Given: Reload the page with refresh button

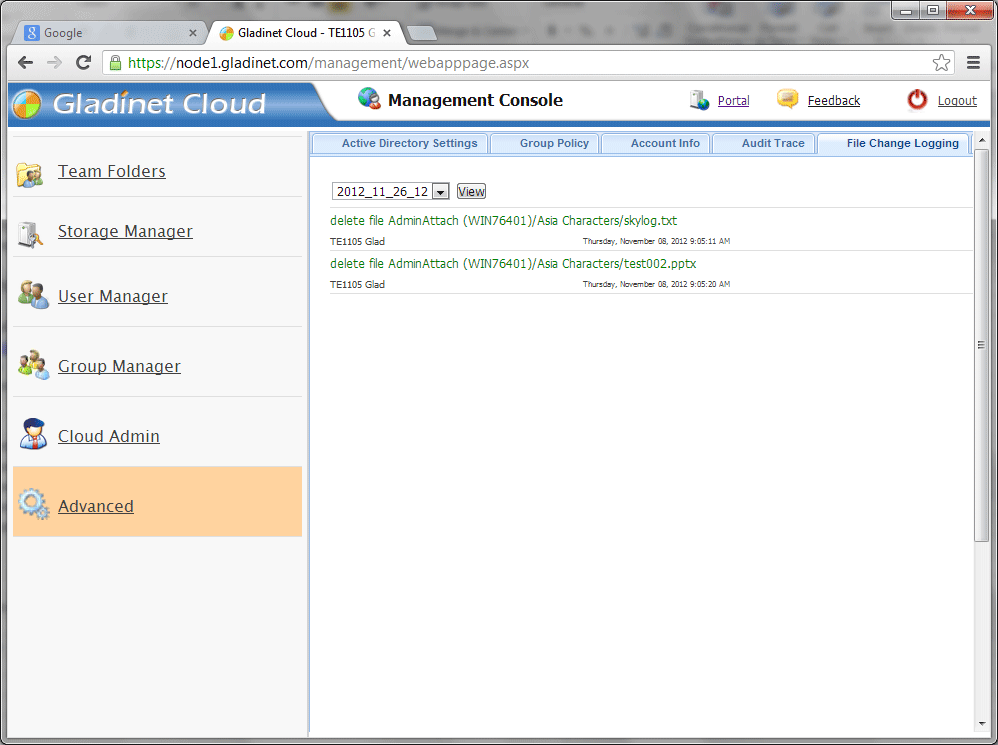Looking at the screenshot, I should point(84,63).
